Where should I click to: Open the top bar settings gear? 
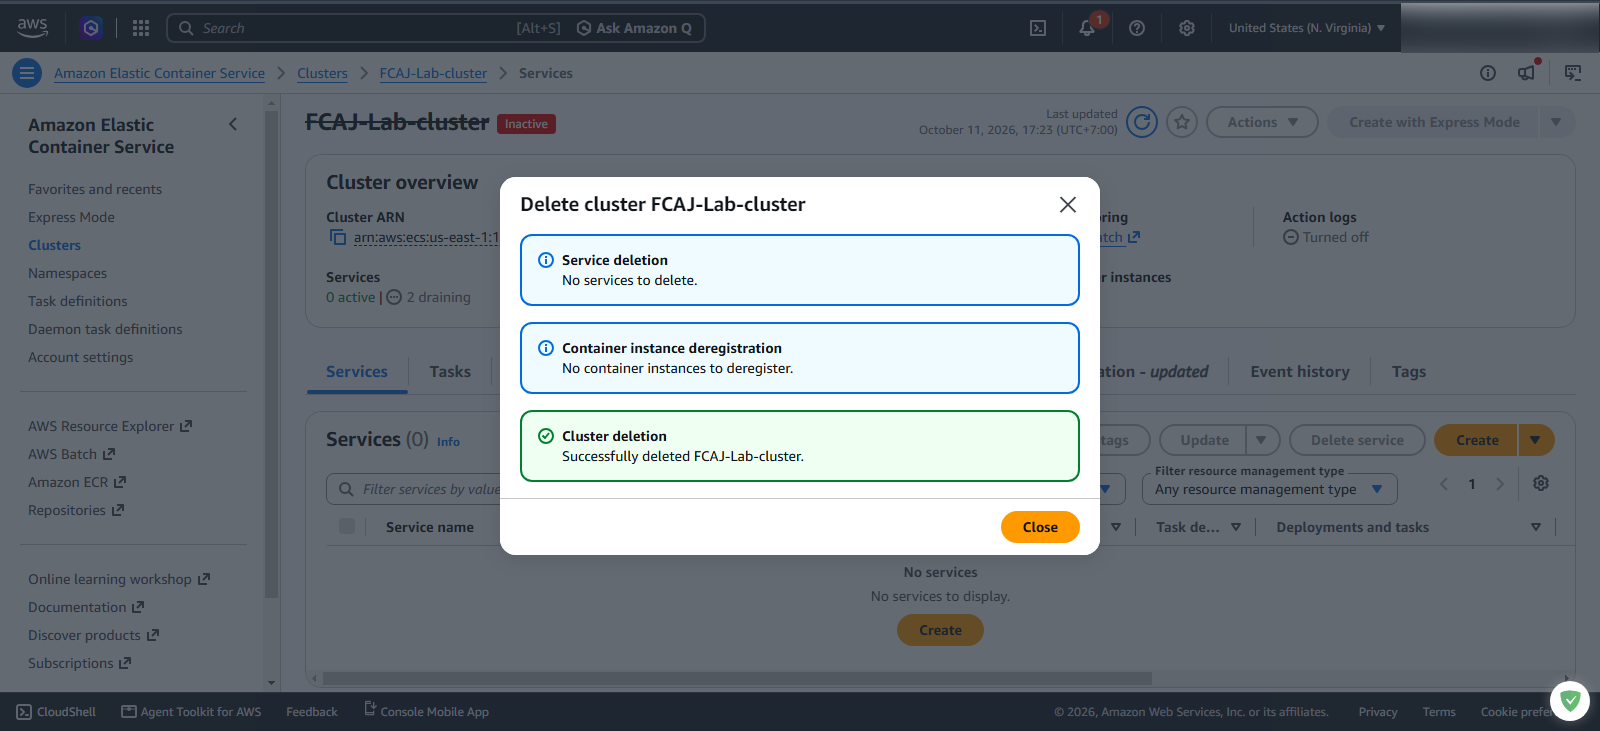click(1187, 28)
